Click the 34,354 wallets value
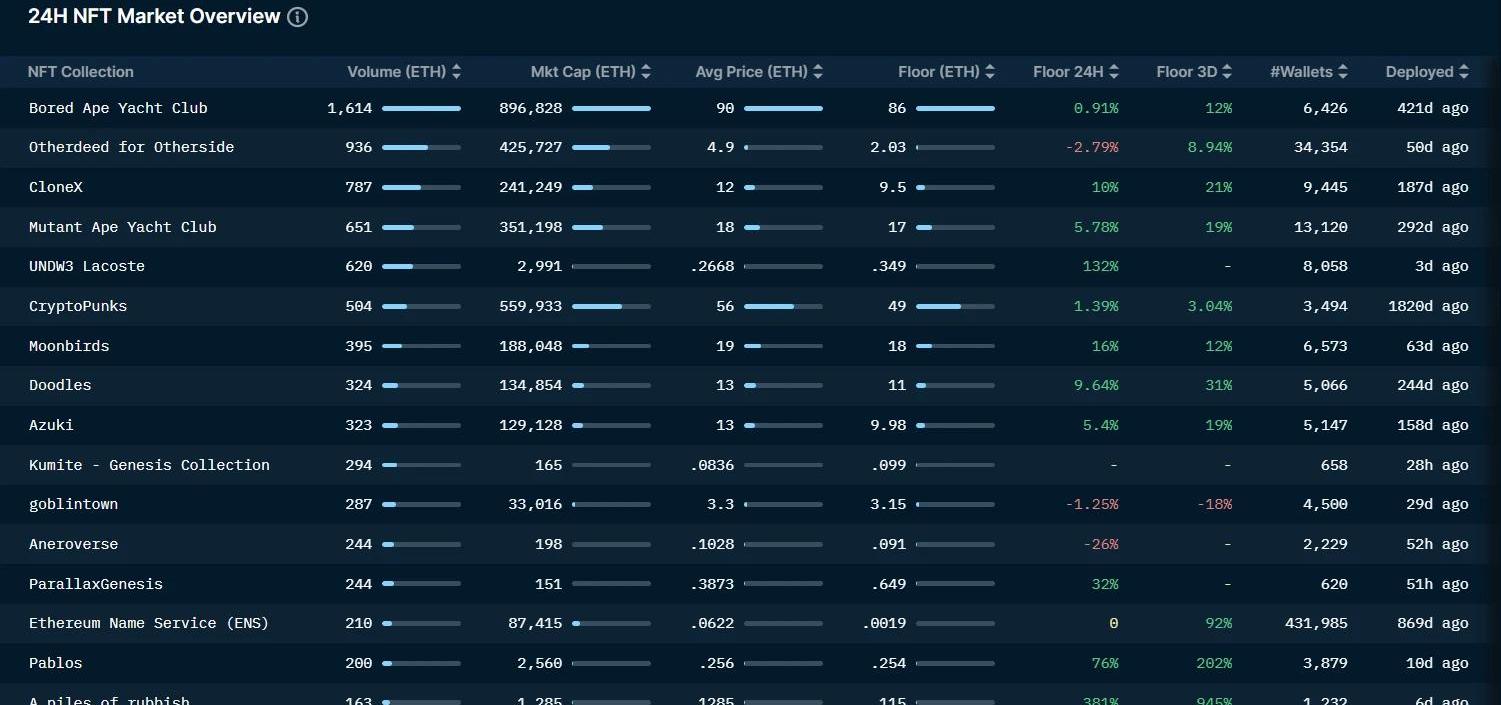 point(1320,147)
